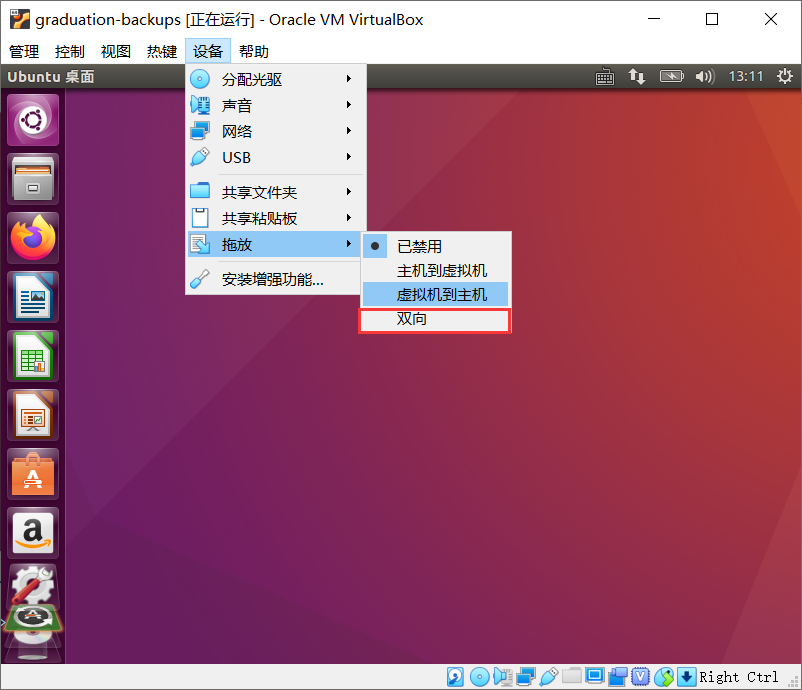
Task: Open the Ubuntu Dash launcher
Action: click(x=33, y=120)
